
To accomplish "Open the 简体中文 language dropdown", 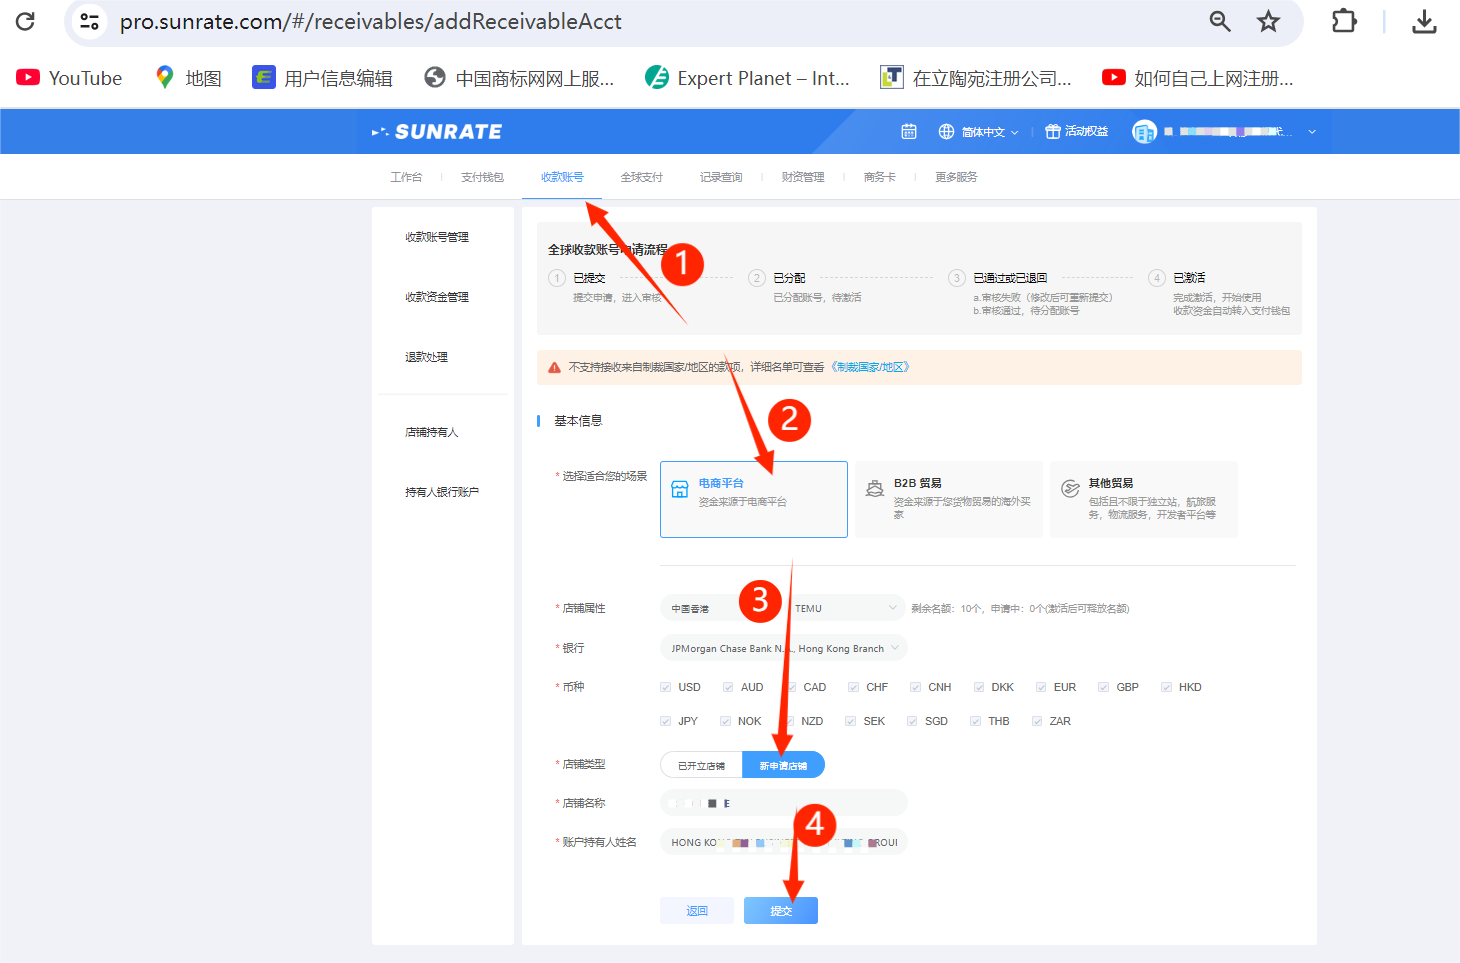I will (979, 132).
